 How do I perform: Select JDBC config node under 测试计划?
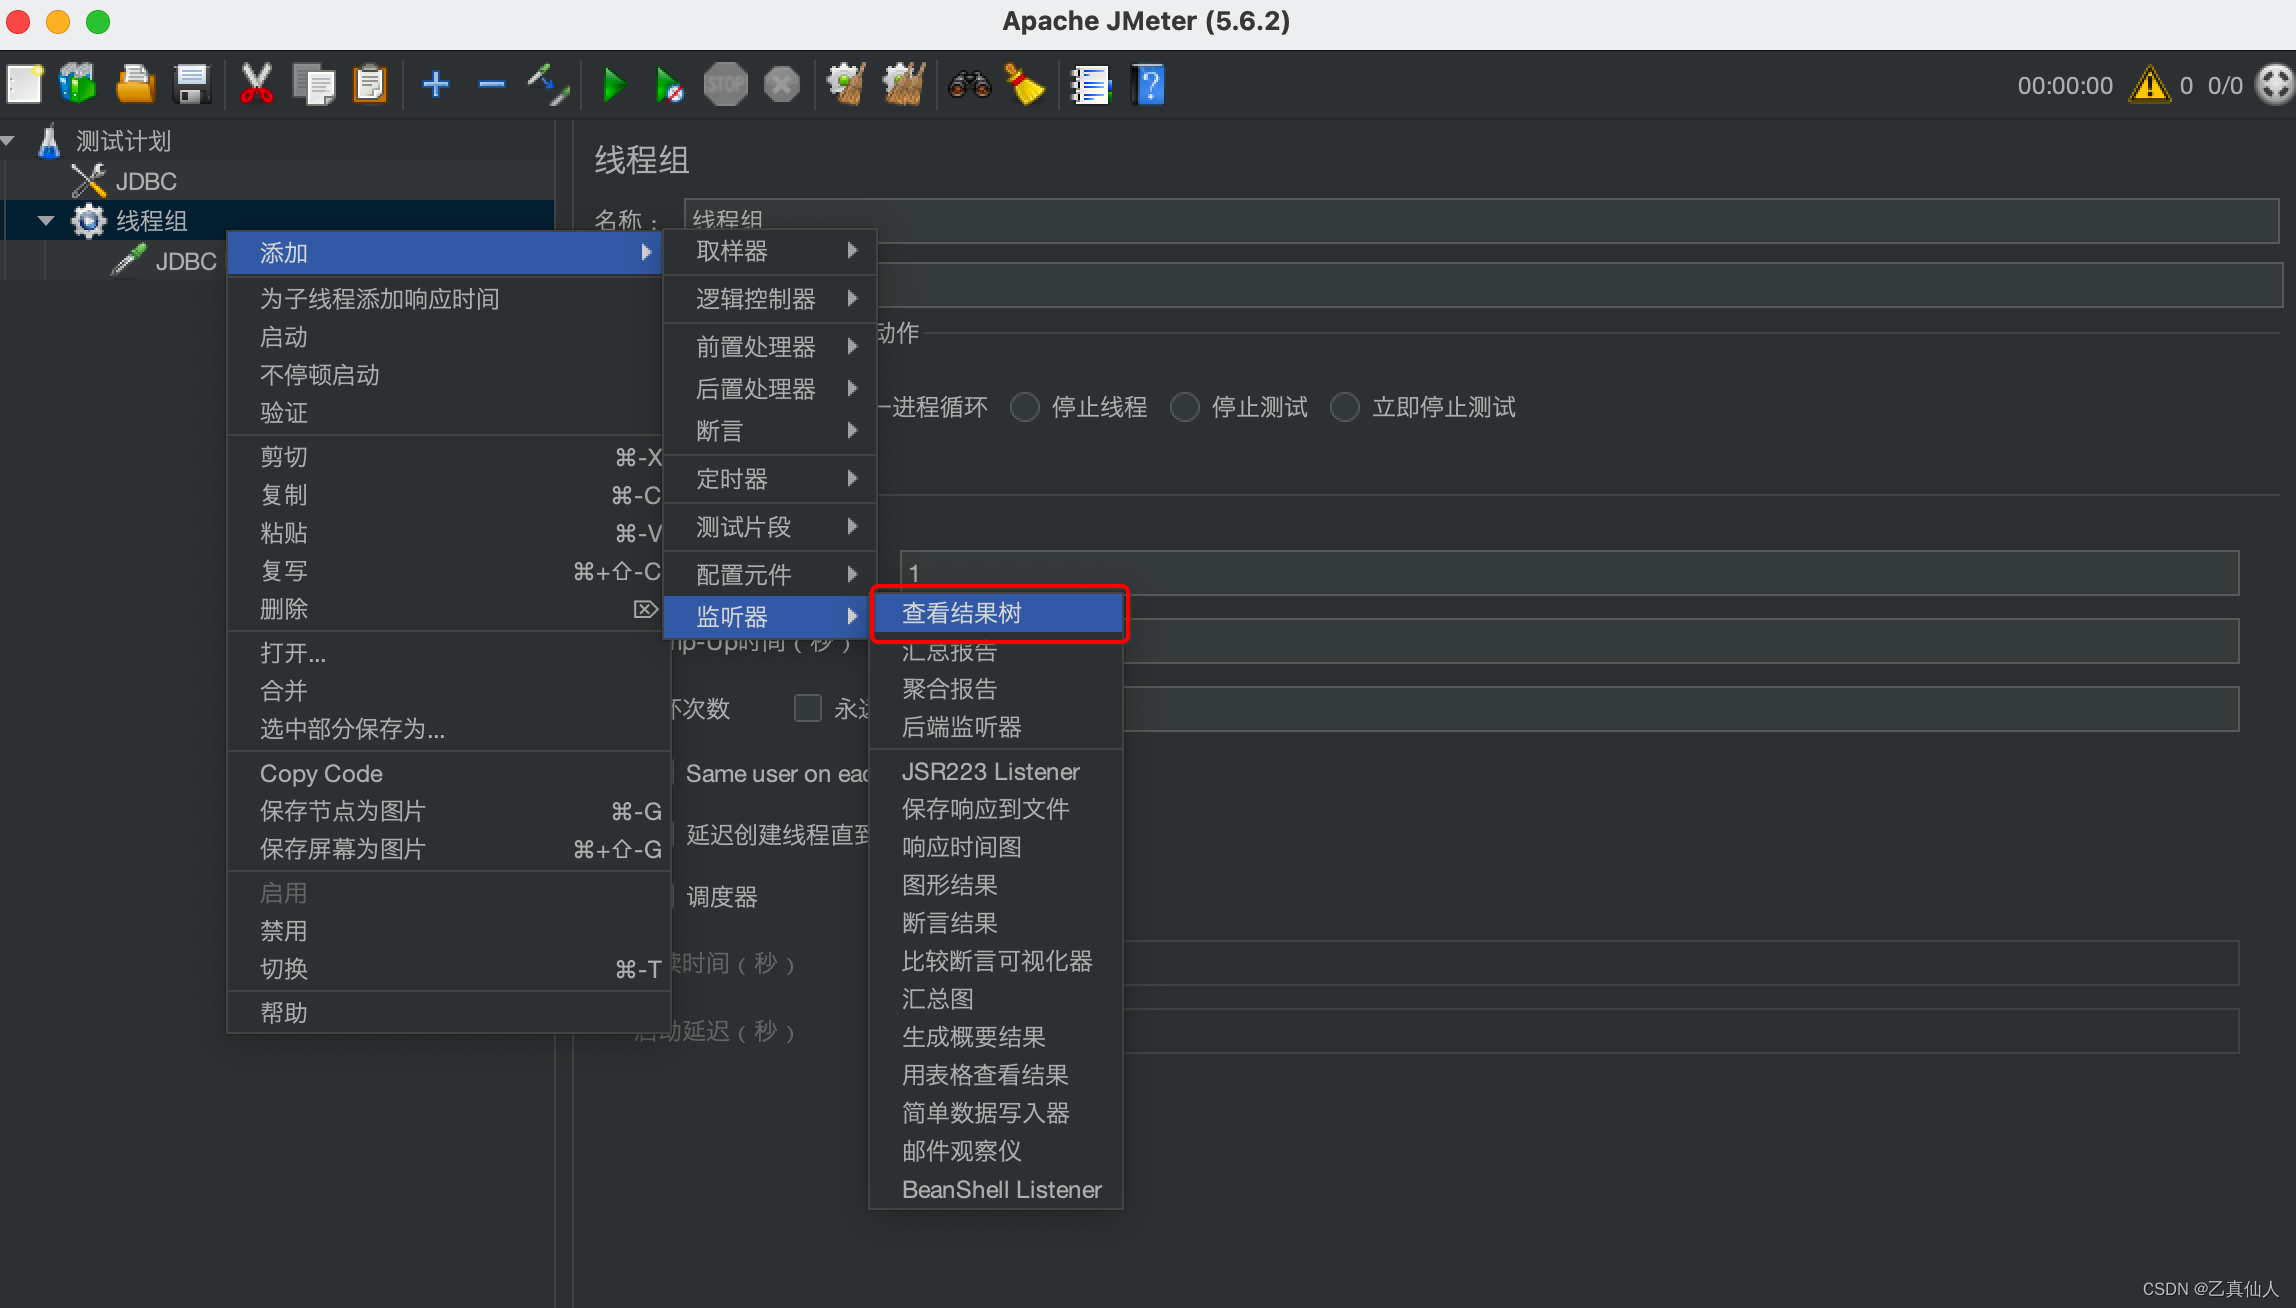pos(146,181)
